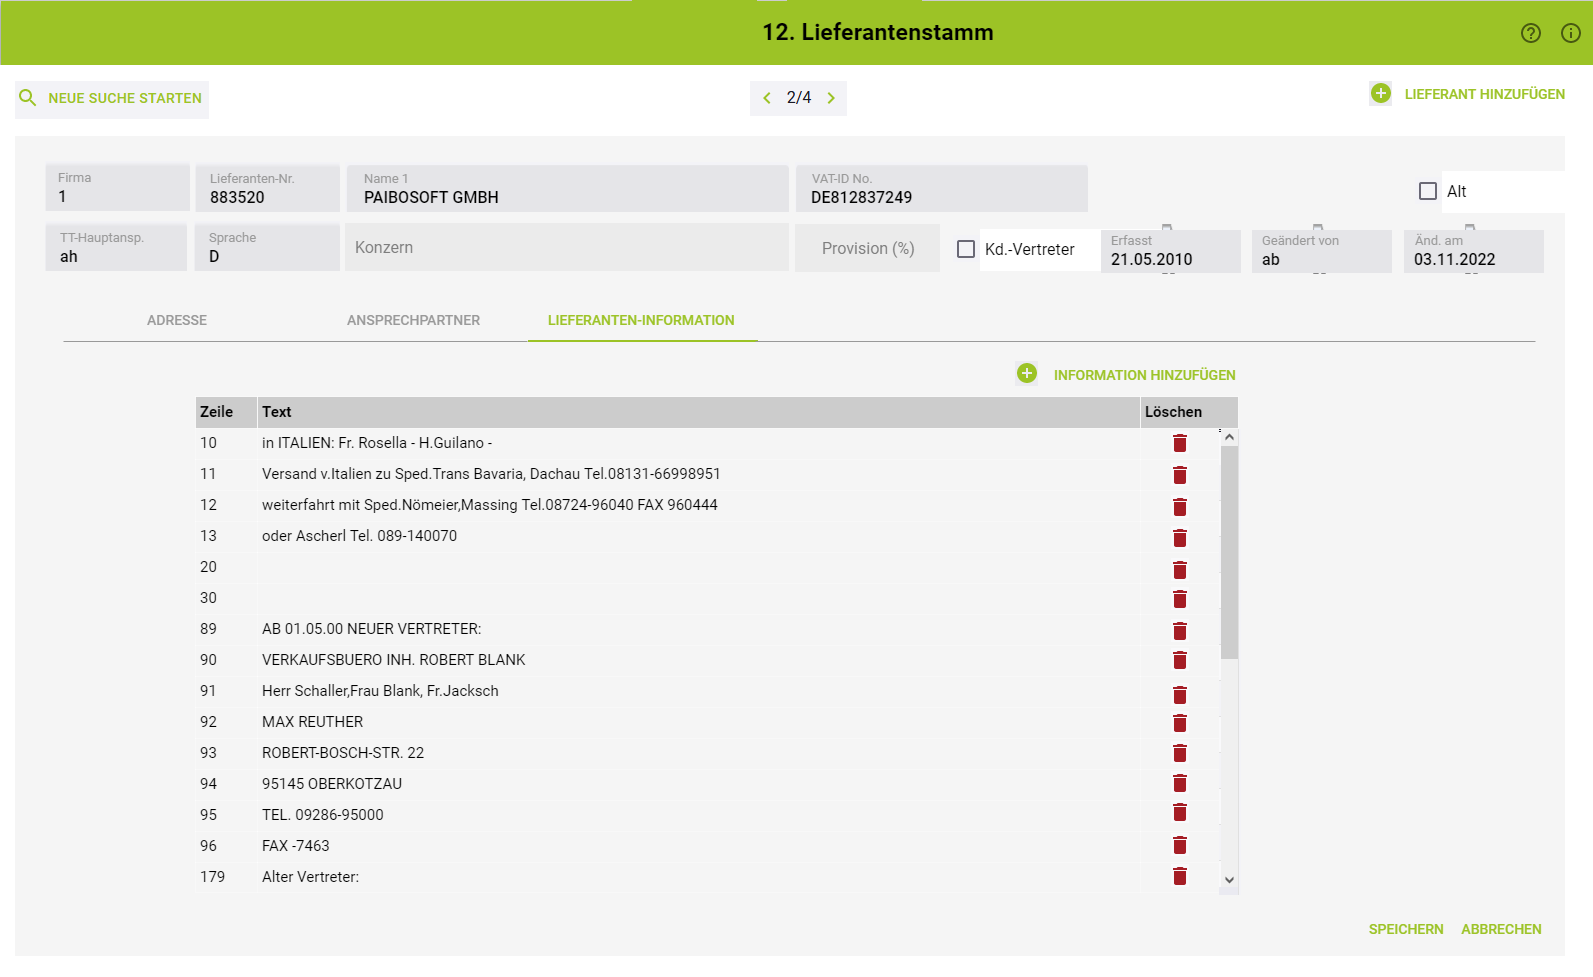Click the green plus to add Lieferant
1593x977 pixels.
pos(1380,93)
